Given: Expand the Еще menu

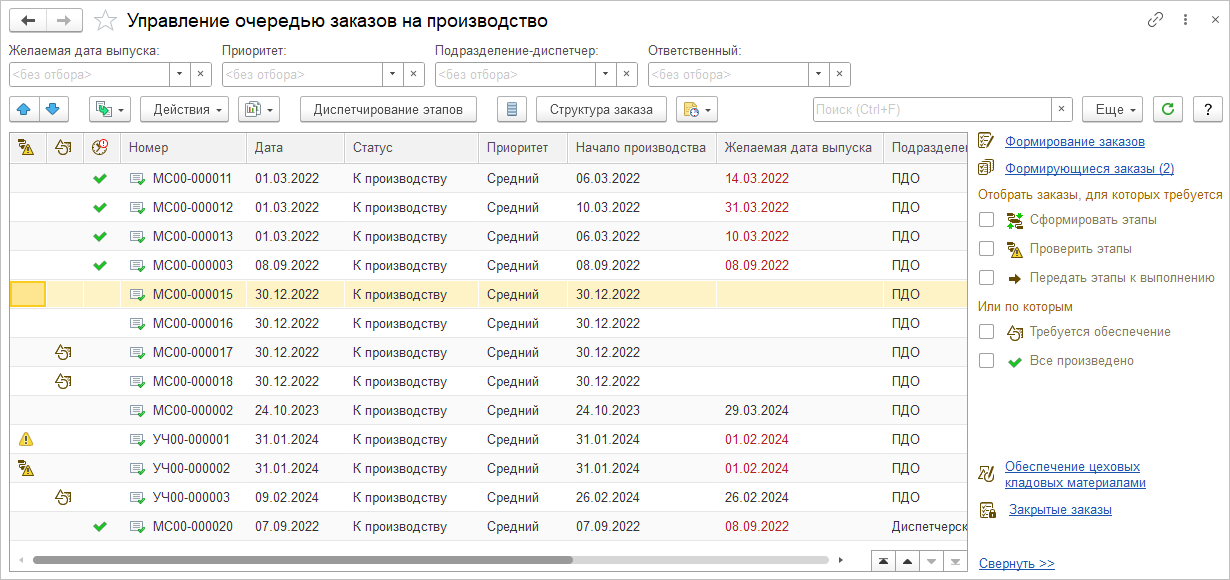Looking at the screenshot, I should (1115, 109).
